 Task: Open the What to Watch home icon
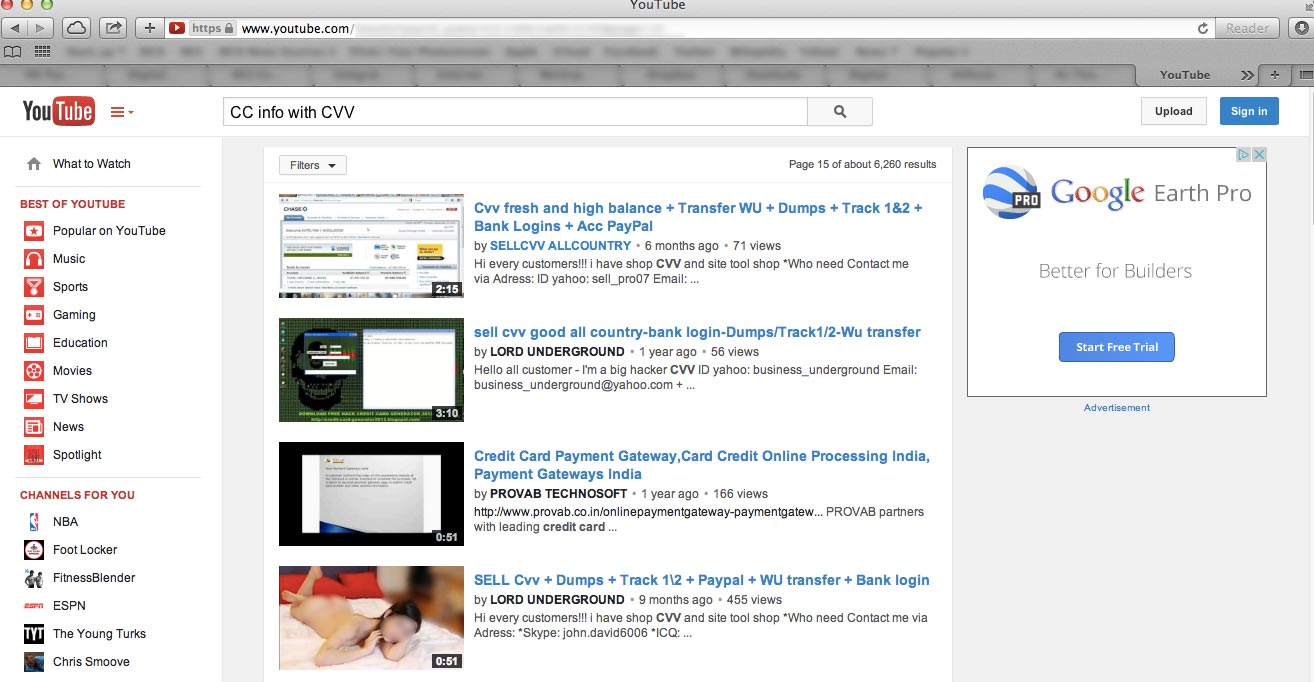(34, 164)
